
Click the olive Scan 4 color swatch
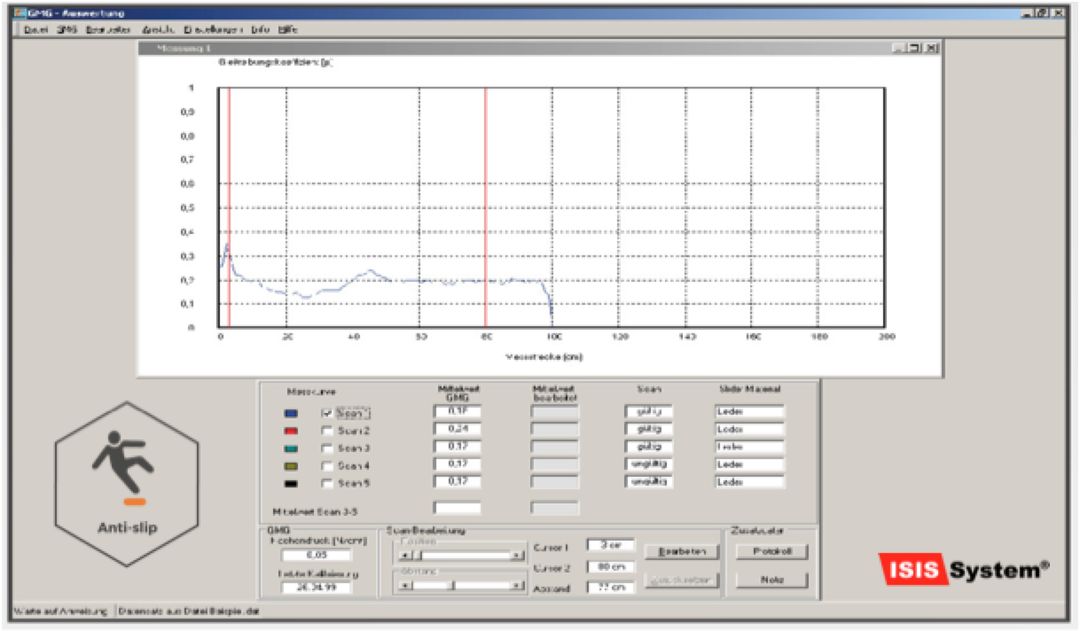point(291,466)
